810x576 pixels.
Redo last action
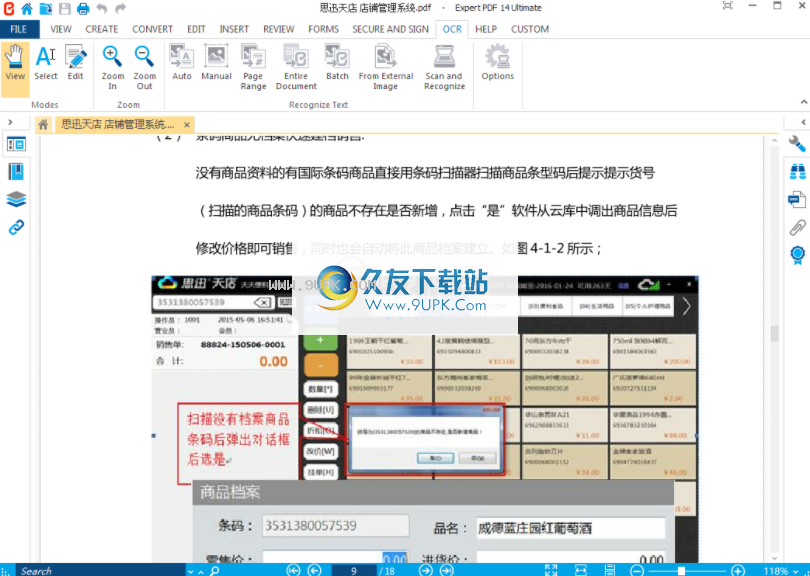(120, 8)
